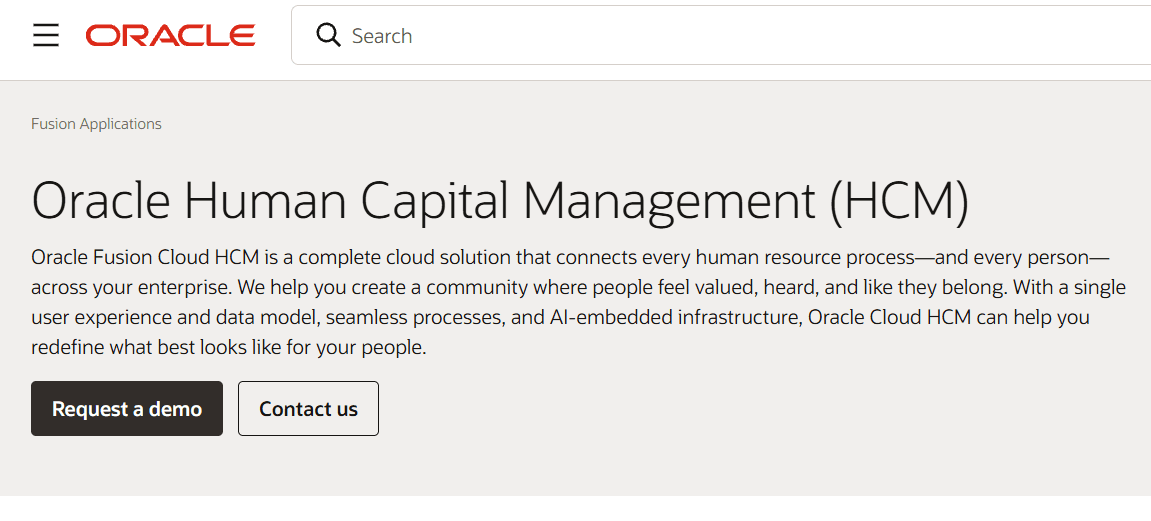Click the Oracle logo
Image resolution: width=1151 pixels, height=521 pixels.
(170, 35)
